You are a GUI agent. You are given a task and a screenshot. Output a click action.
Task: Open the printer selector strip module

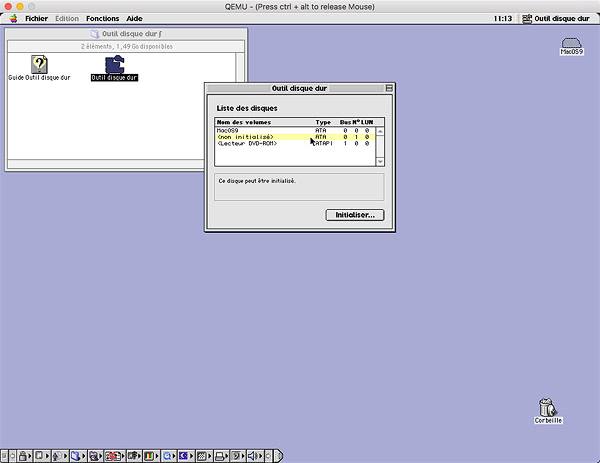click(222, 456)
